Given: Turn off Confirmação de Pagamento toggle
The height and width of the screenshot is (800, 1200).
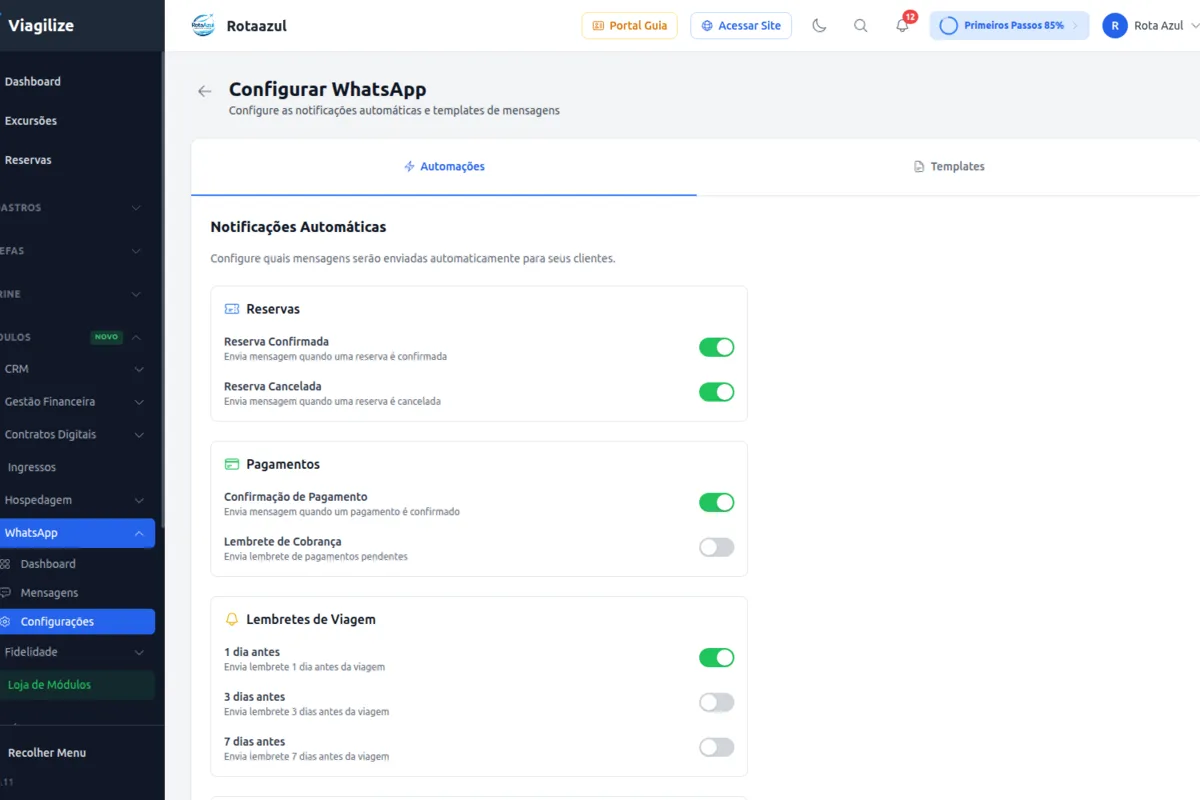Looking at the screenshot, I should pos(716,502).
